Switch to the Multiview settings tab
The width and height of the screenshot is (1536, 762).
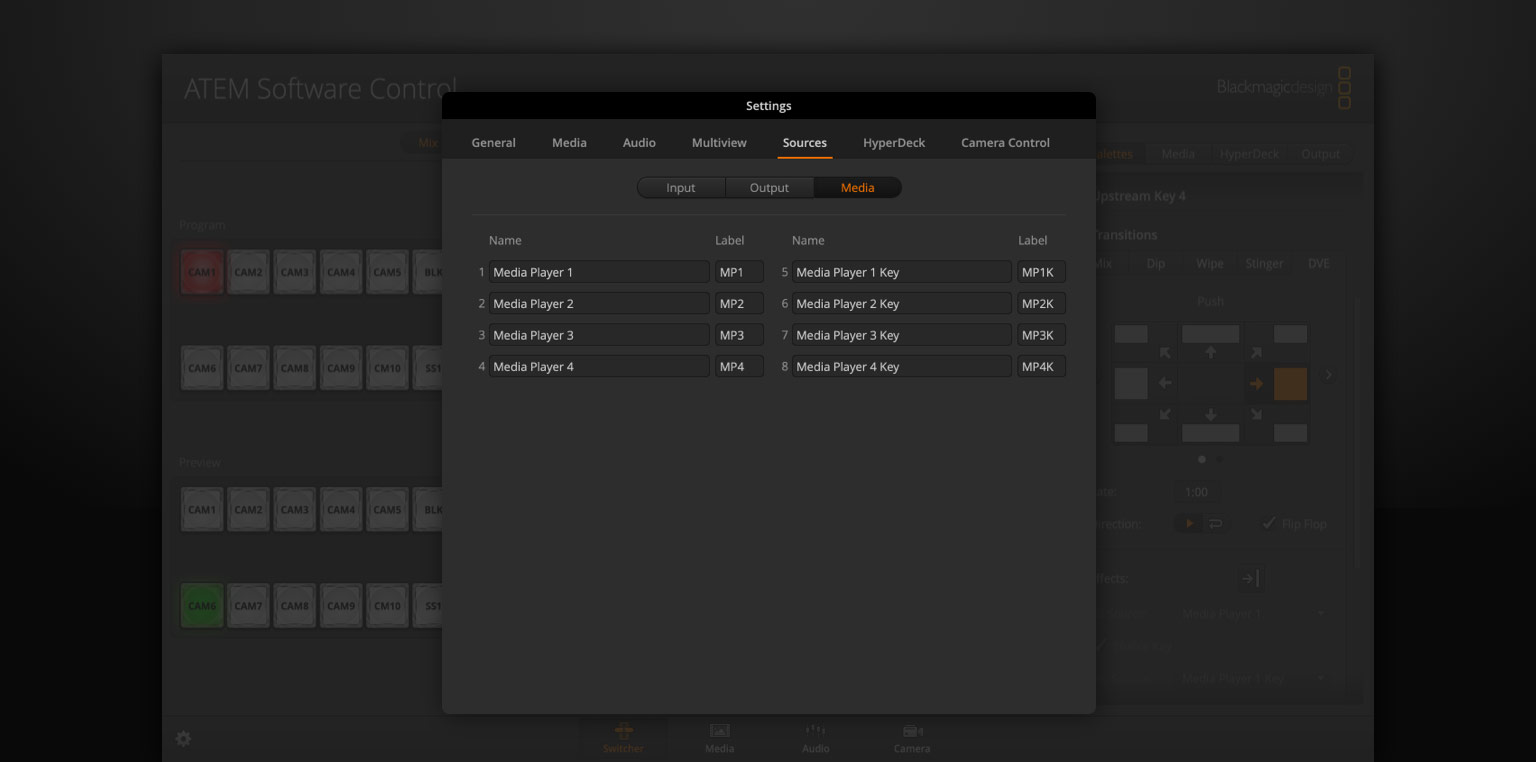coord(719,143)
